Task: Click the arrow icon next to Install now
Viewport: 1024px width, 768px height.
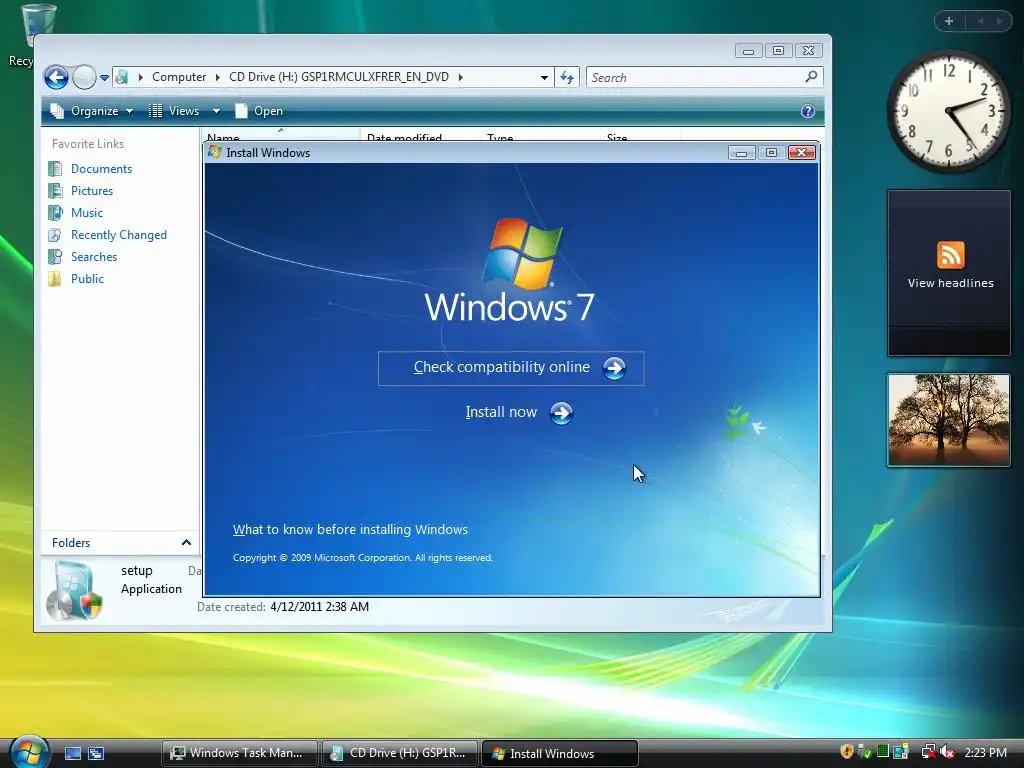Action: coord(561,413)
